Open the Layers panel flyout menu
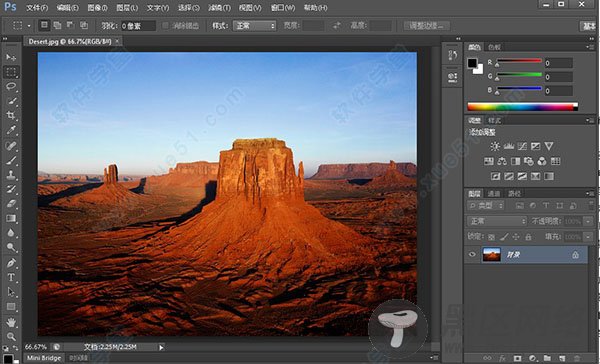Image resolution: width=600 pixels, height=364 pixels. coord(590,193)
